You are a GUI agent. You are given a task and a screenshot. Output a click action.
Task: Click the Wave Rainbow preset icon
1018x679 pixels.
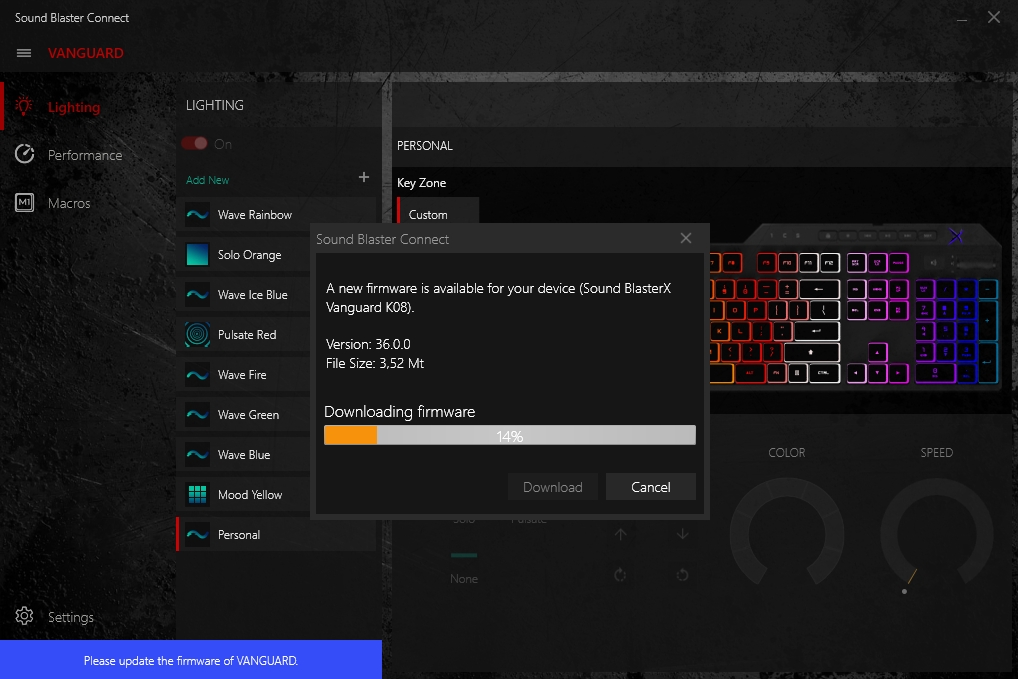(x=197, y=214)
